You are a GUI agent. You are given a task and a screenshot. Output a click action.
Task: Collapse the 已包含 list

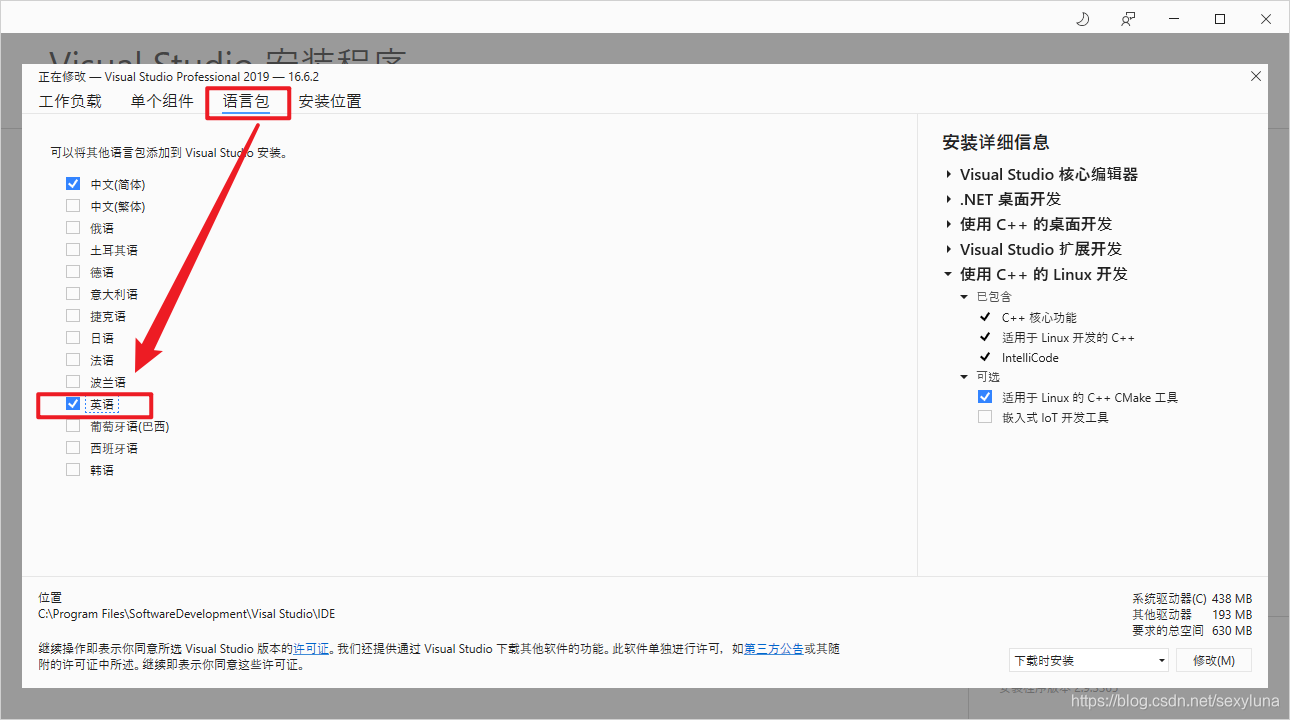pyautogui.click(x=963, y=296)
